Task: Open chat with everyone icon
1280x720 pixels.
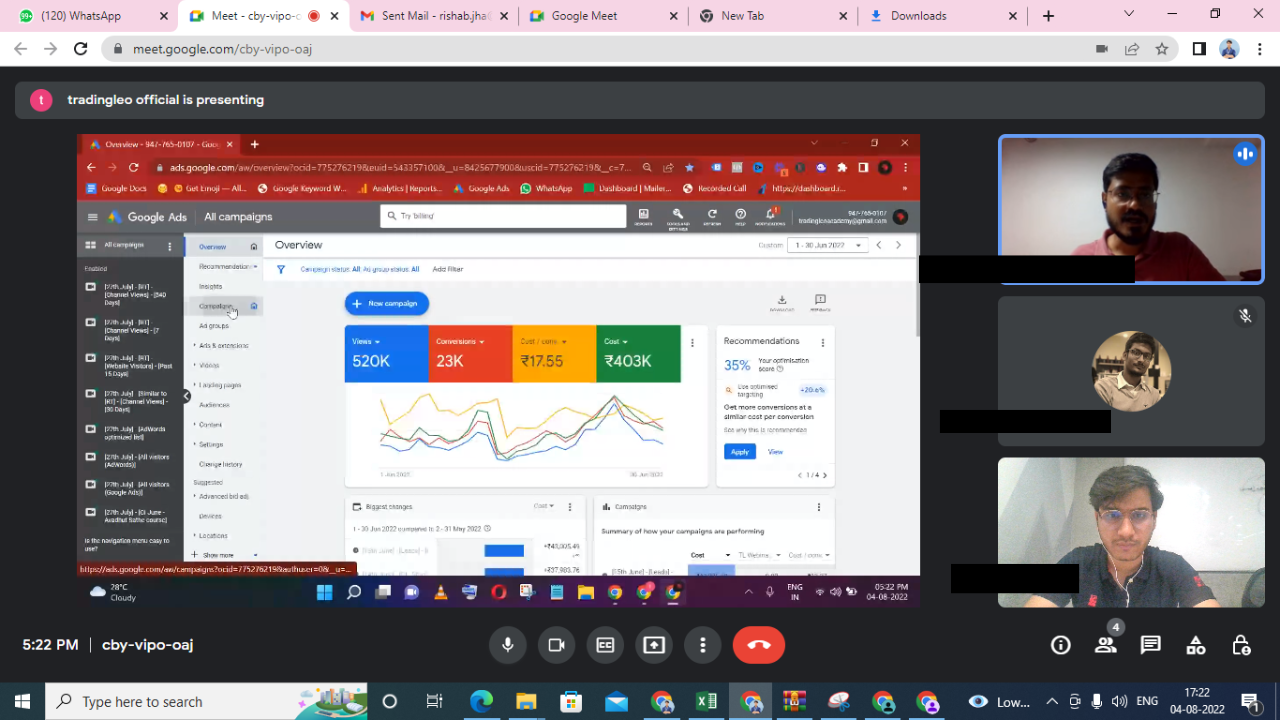Action: (1151, 645)
